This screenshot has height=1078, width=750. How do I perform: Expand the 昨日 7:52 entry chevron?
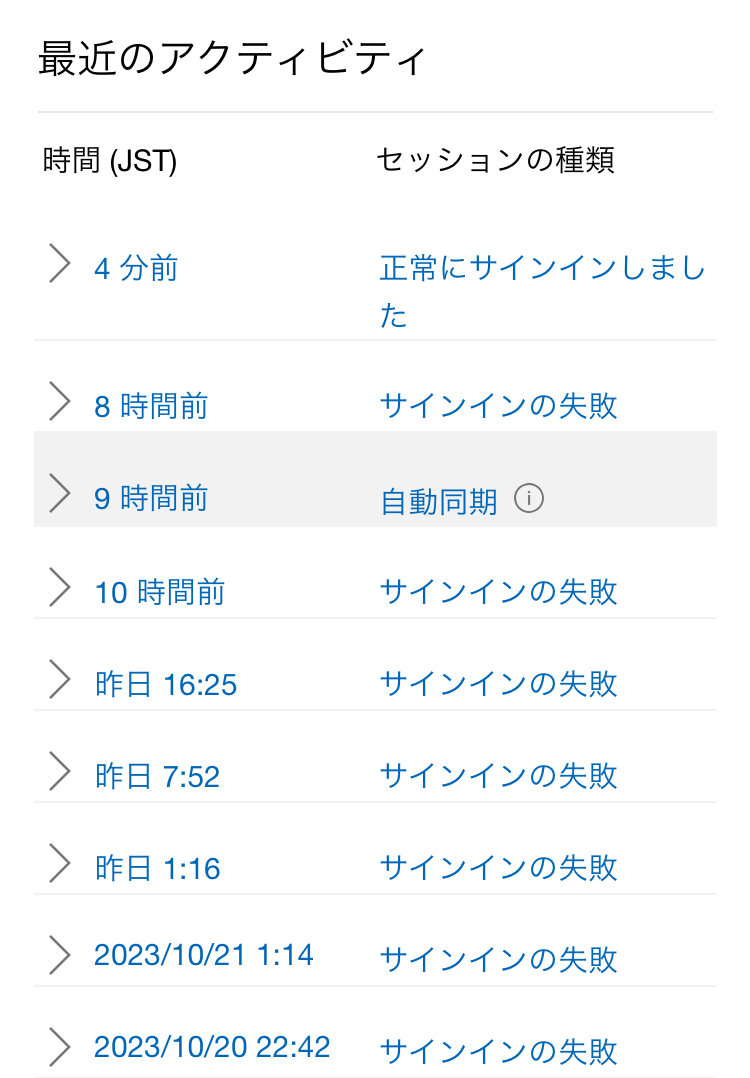60,772
